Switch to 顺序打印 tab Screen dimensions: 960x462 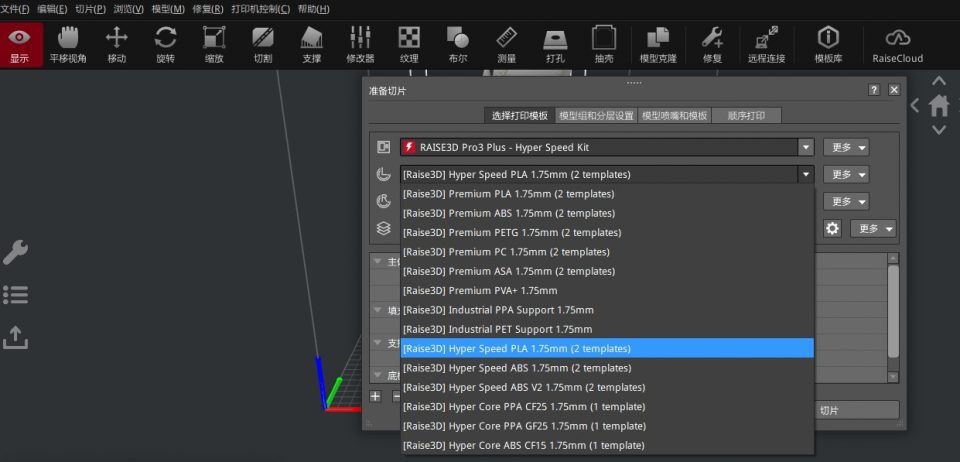[x=746, y=115]
